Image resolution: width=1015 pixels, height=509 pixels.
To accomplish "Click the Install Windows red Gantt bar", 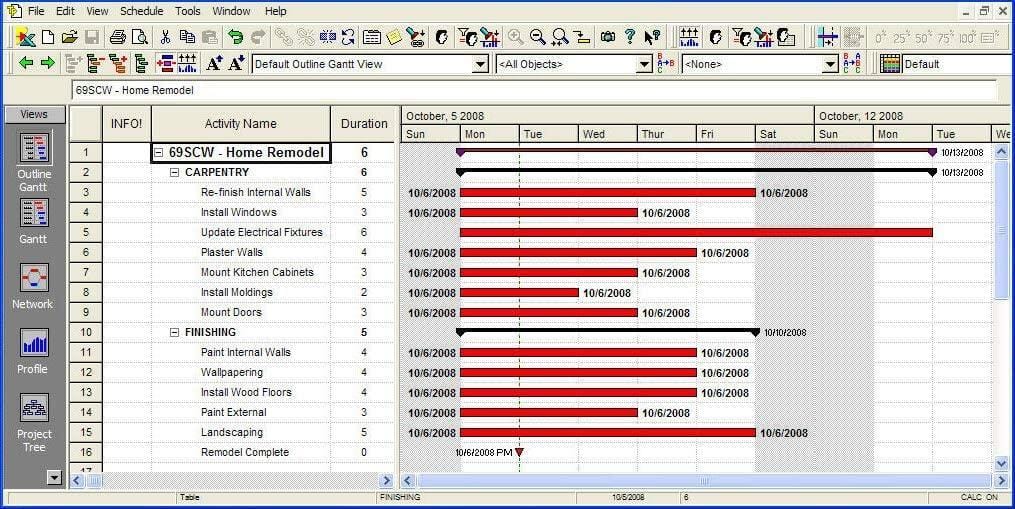I will 548,212.
